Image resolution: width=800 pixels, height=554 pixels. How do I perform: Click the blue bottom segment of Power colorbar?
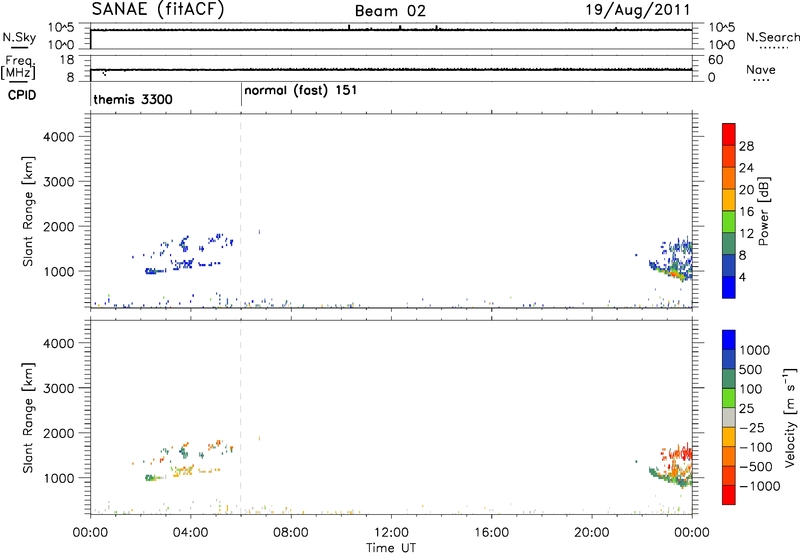729,287
